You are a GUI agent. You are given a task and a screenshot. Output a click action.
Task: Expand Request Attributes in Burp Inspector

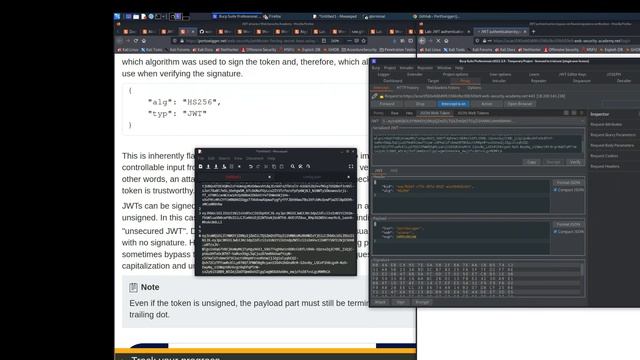pos(606,124)
